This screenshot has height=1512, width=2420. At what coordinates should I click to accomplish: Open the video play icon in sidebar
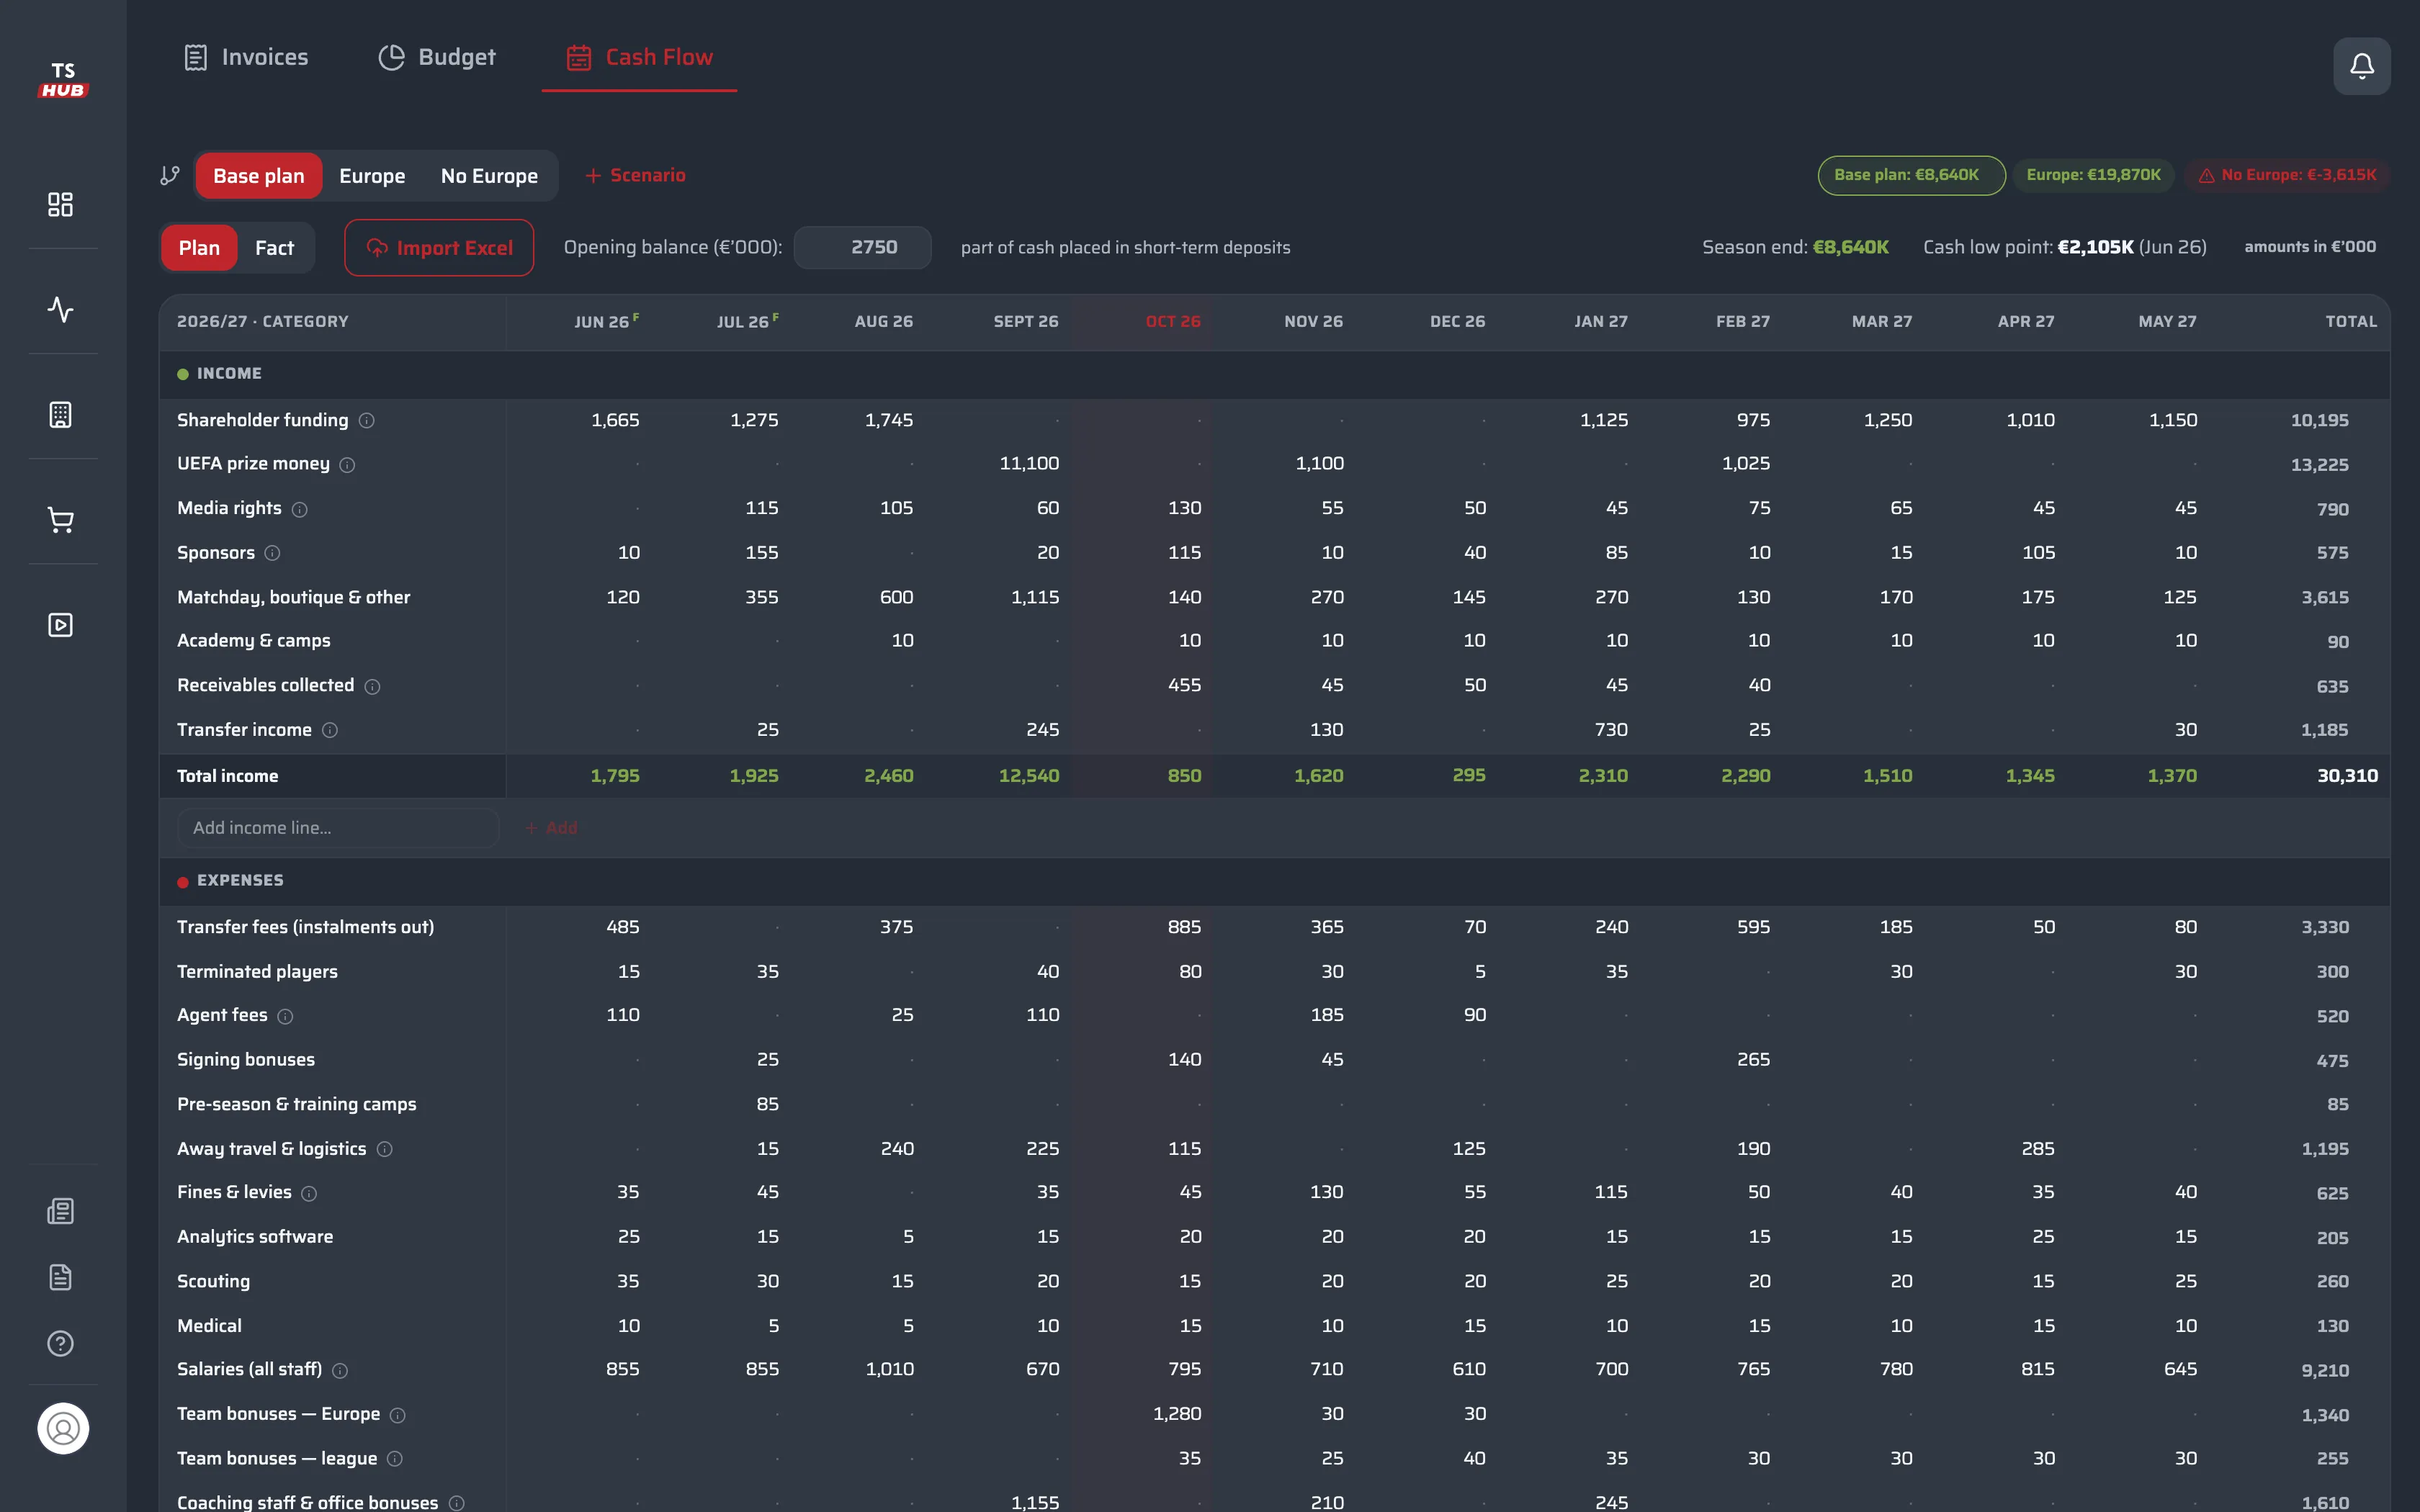click(x=61, y=625)
